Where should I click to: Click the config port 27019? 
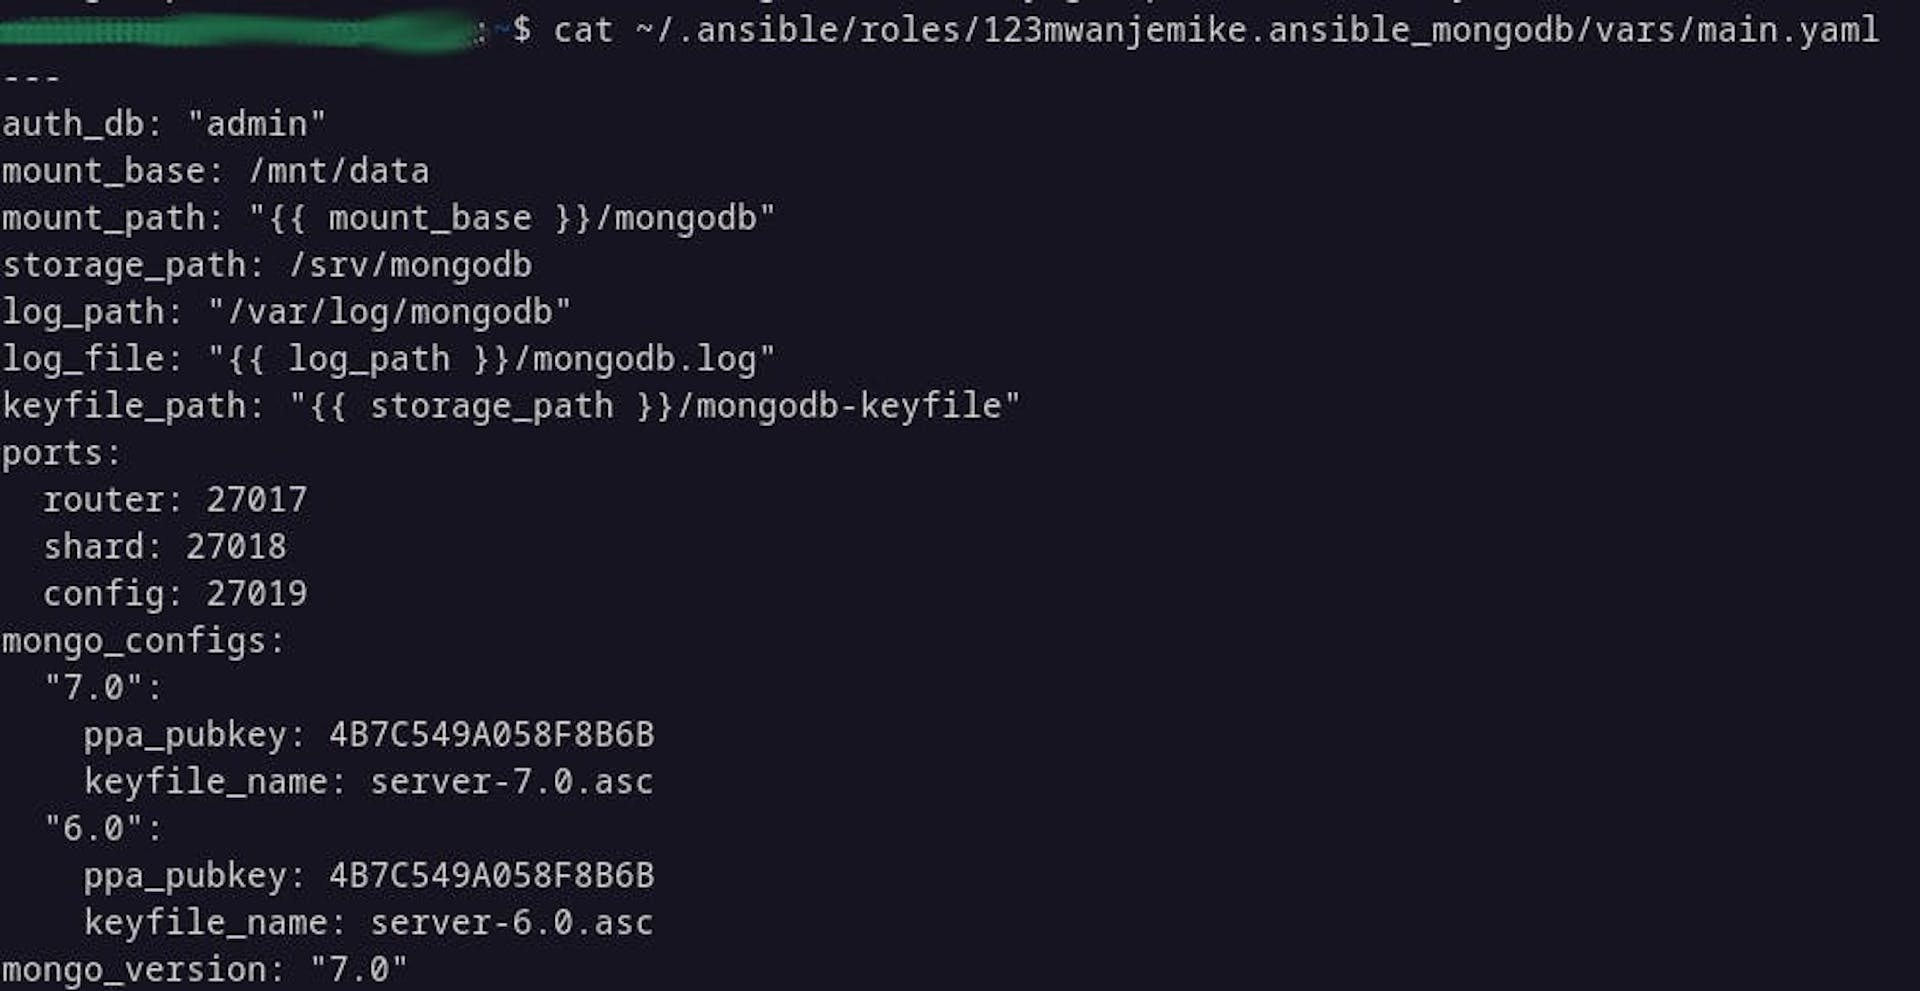257,593
